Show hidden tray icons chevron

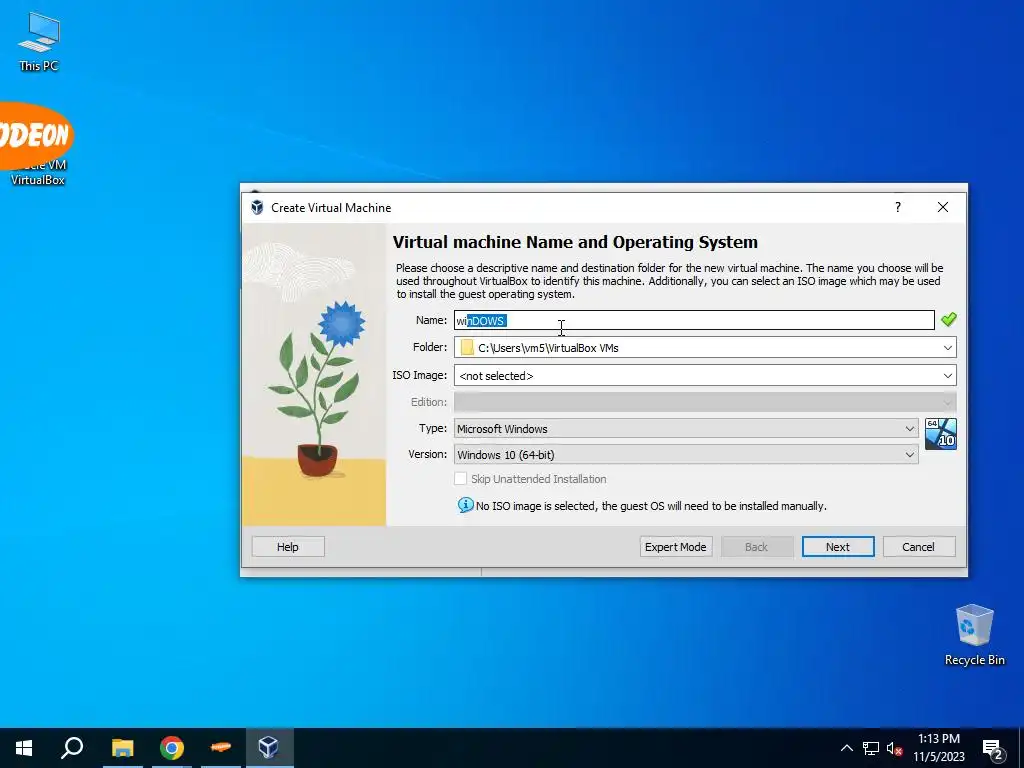(x=846, y=748)
